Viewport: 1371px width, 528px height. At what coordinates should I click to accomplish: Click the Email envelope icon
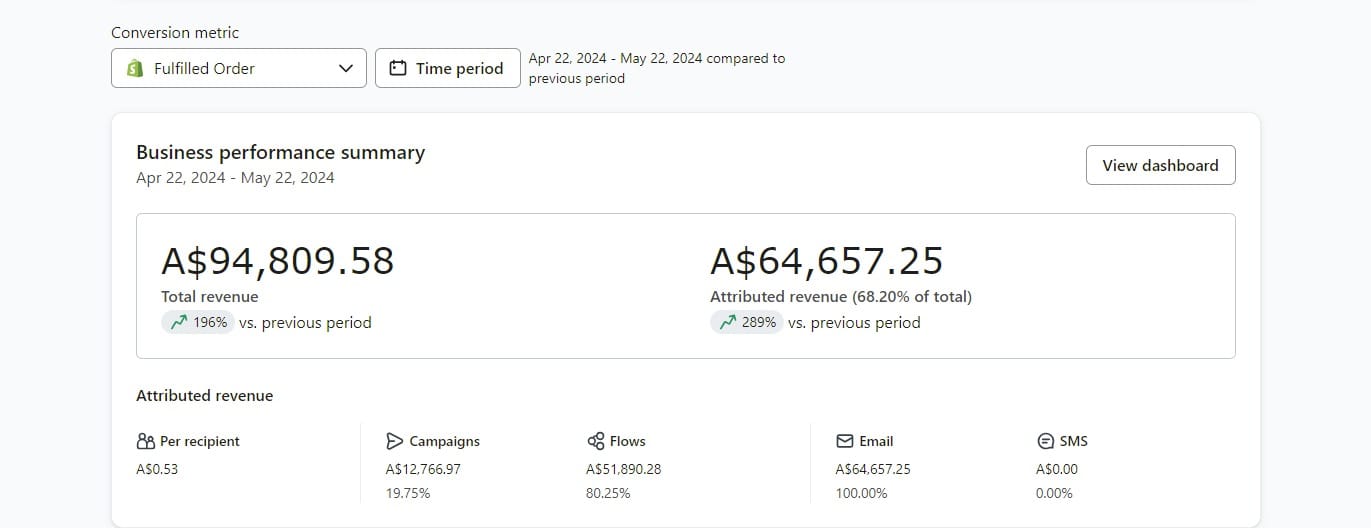coord(844,441)
